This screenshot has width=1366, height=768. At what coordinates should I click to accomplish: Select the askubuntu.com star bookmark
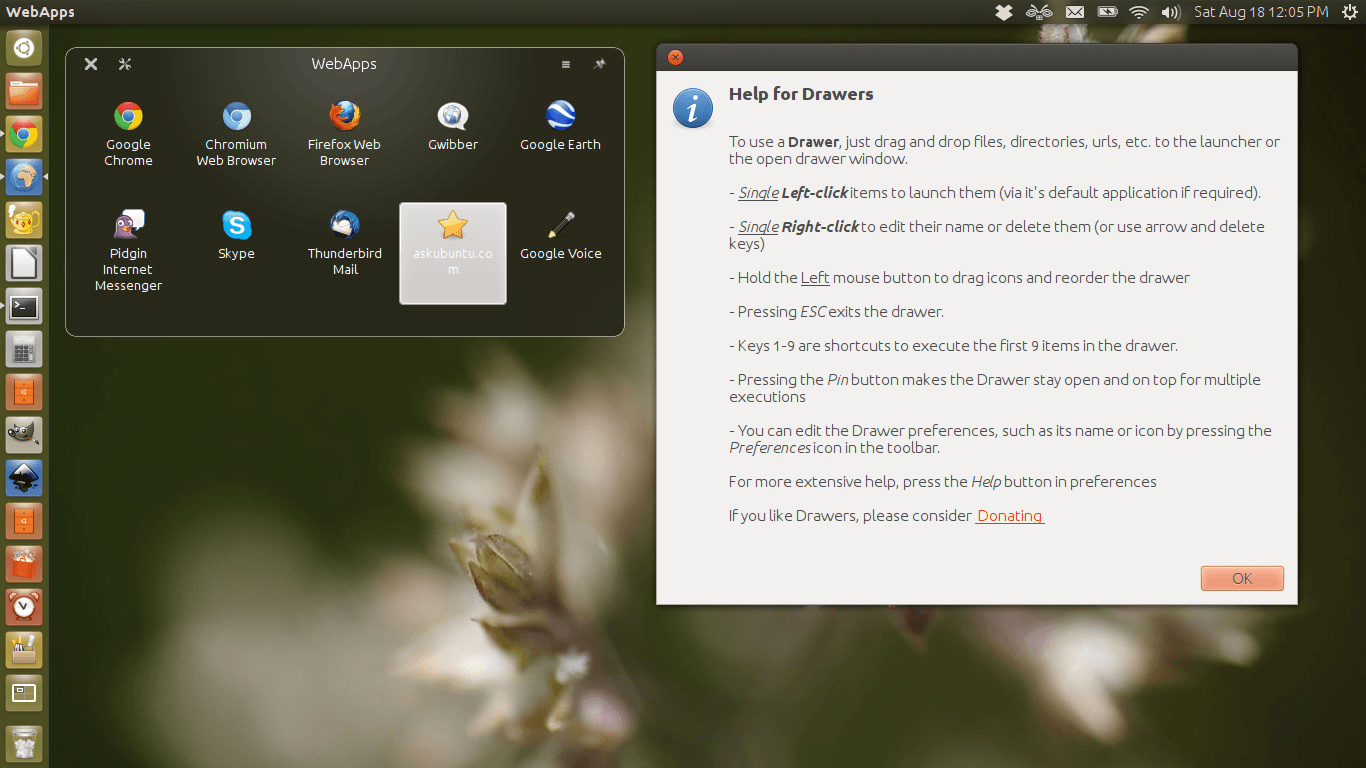tap(453, 253)
